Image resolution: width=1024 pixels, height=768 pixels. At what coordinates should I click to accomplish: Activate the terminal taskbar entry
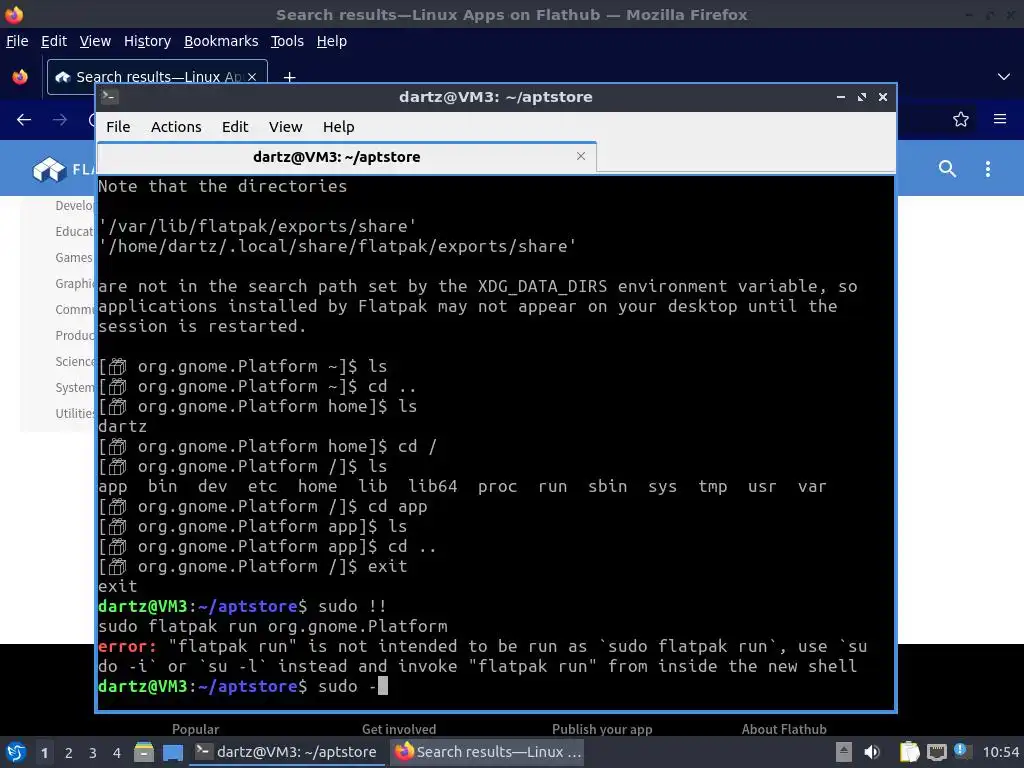coord(287,752)
